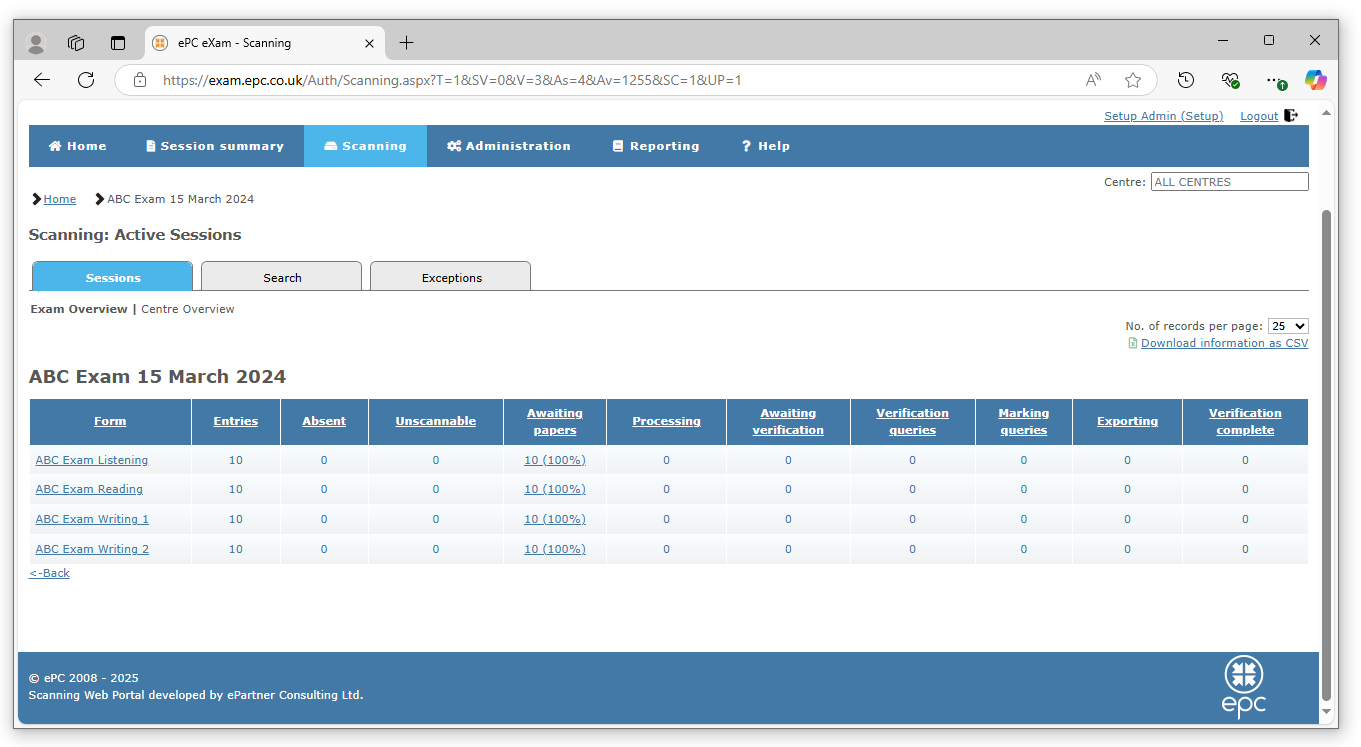Sort by Form column header
The height and width of the screenshot is (747, 1361).
[x=110, y=421]
